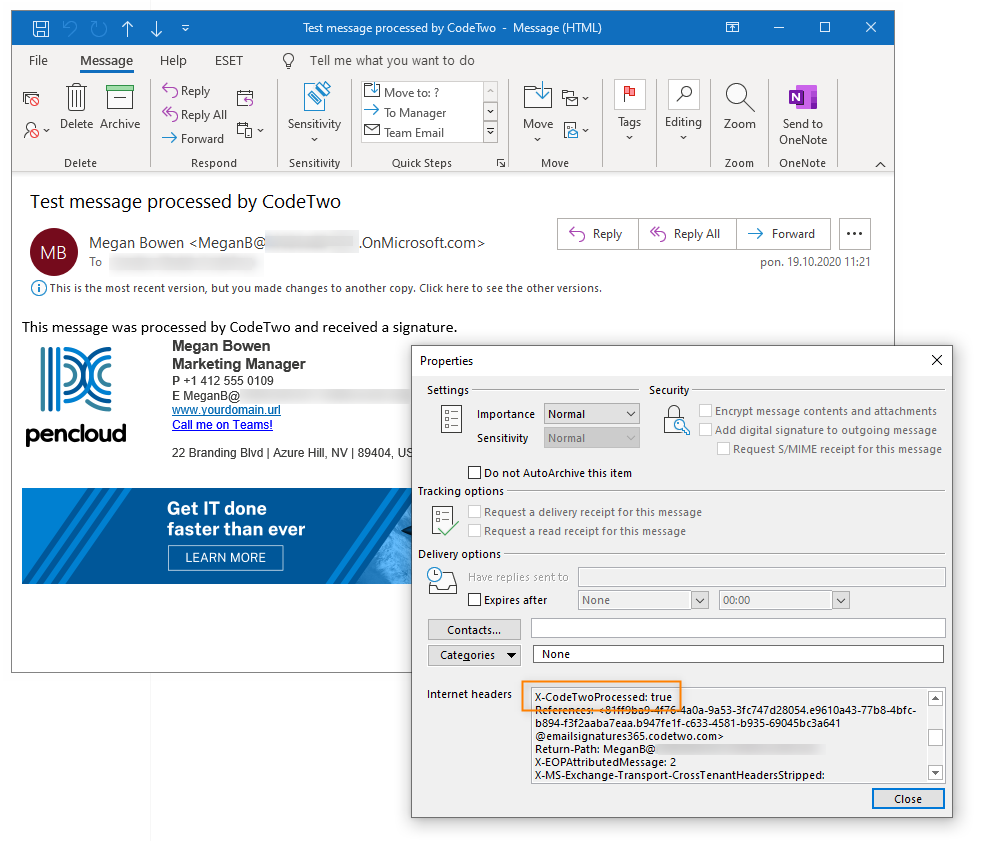Open Expires after date dropdown

pyautogui.click(x=700, y=601)
